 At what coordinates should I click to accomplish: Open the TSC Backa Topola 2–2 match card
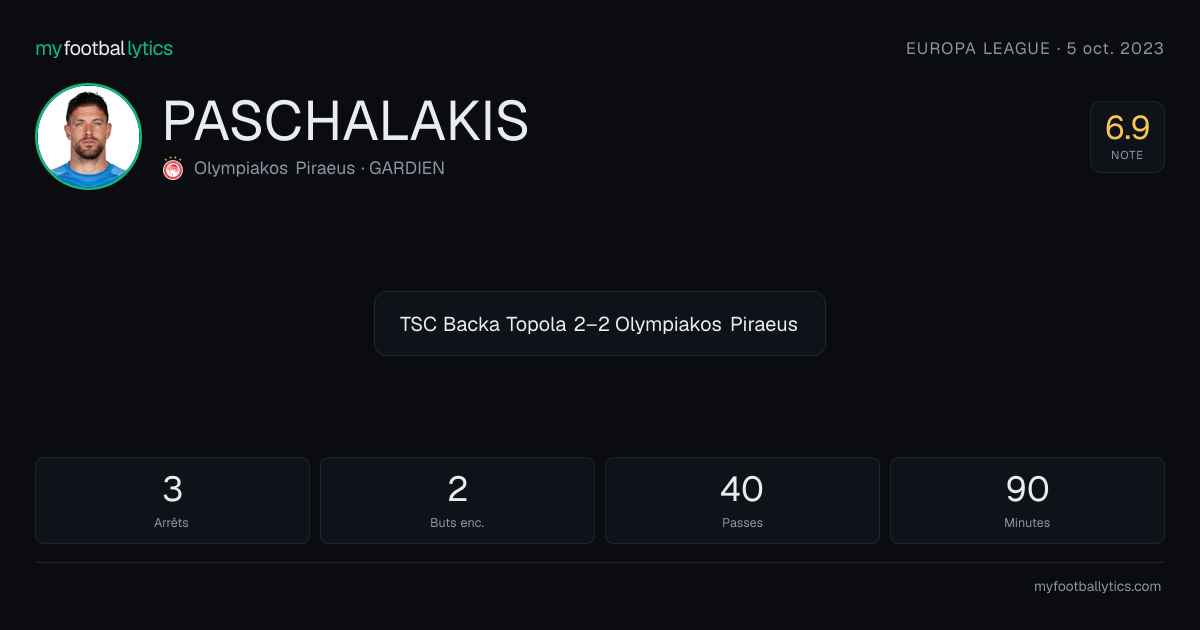coord(600,324)
